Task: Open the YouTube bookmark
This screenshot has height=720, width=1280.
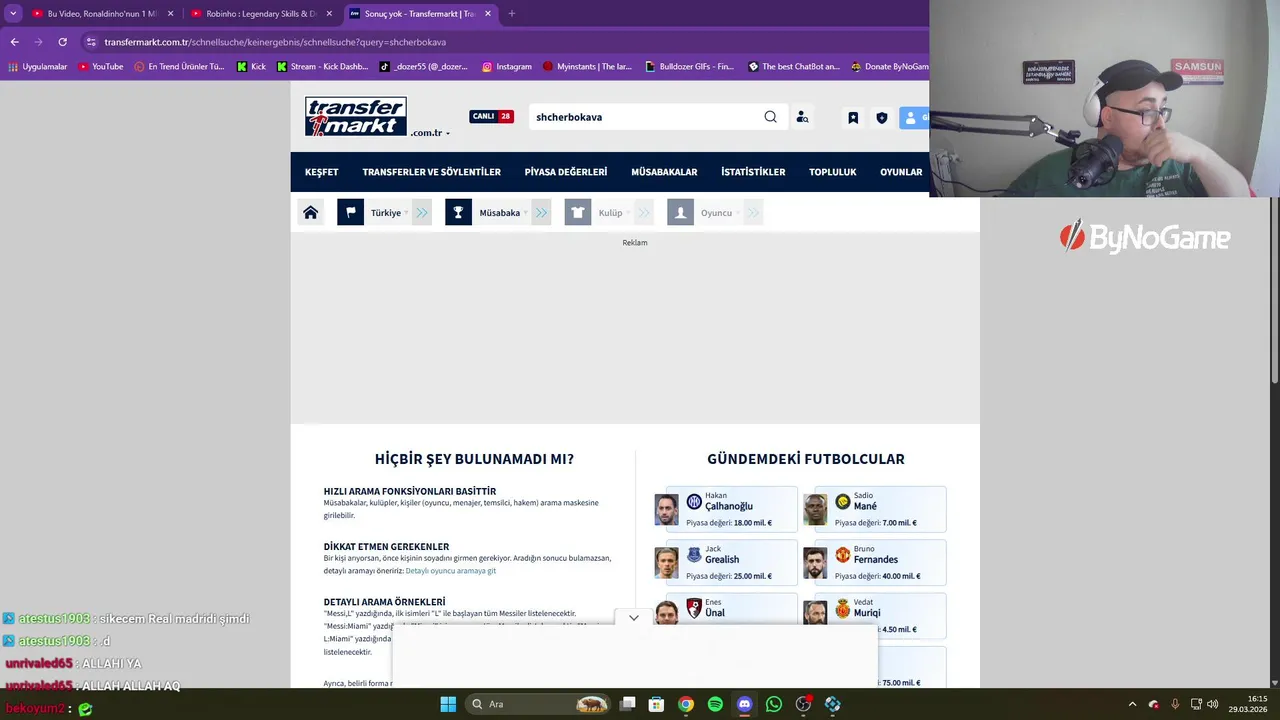Action: pos(101,67)
